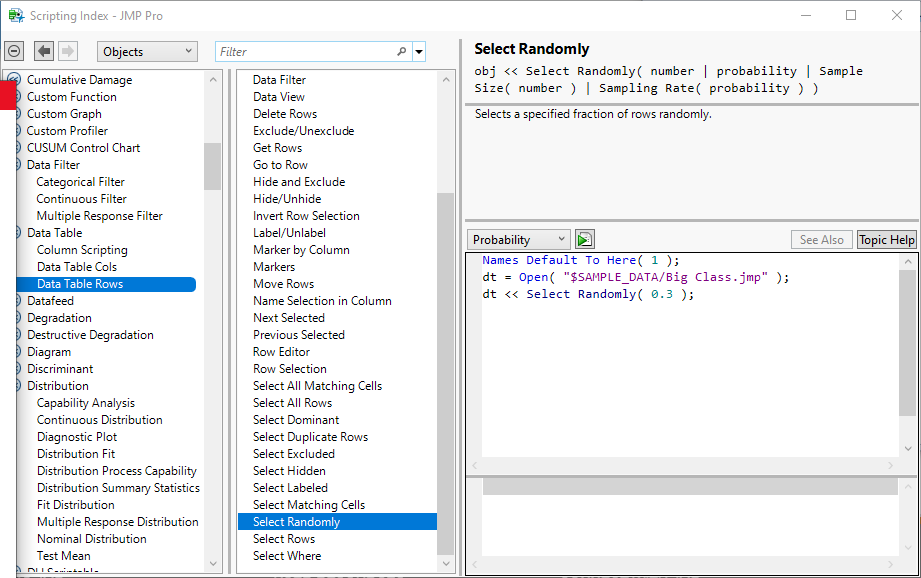Open the filter options dropdown arrow
Image resolution: width=921 pixels, height=578 pixels.
pos(419,52)
